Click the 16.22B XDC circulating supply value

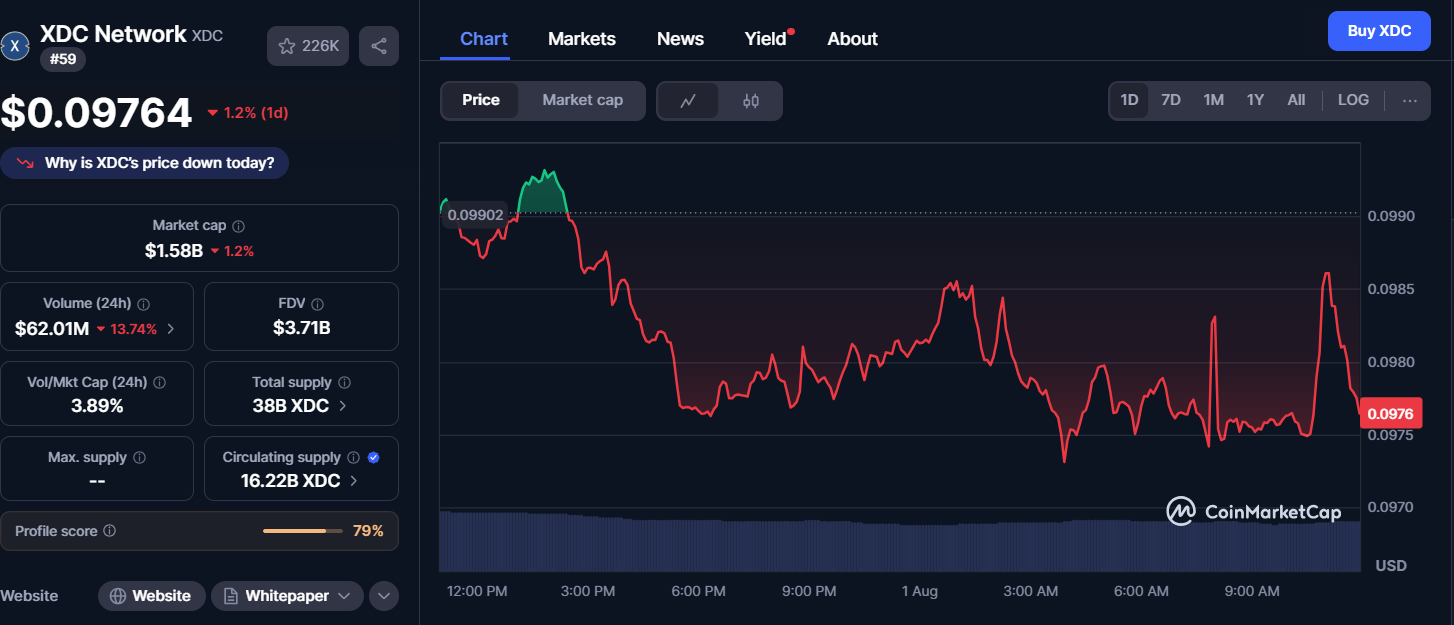(x=291, y=481)
